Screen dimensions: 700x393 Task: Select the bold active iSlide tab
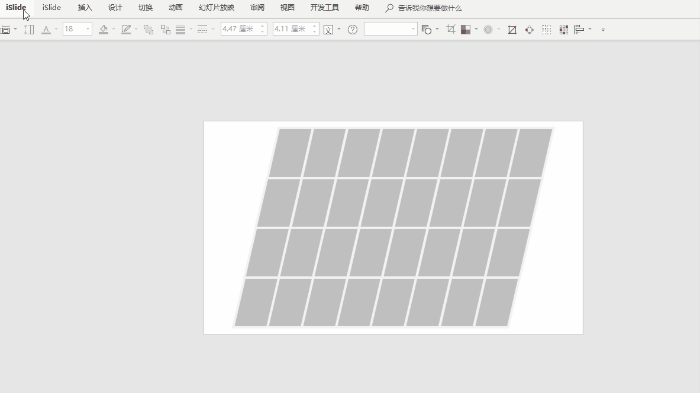click(16, 8)
